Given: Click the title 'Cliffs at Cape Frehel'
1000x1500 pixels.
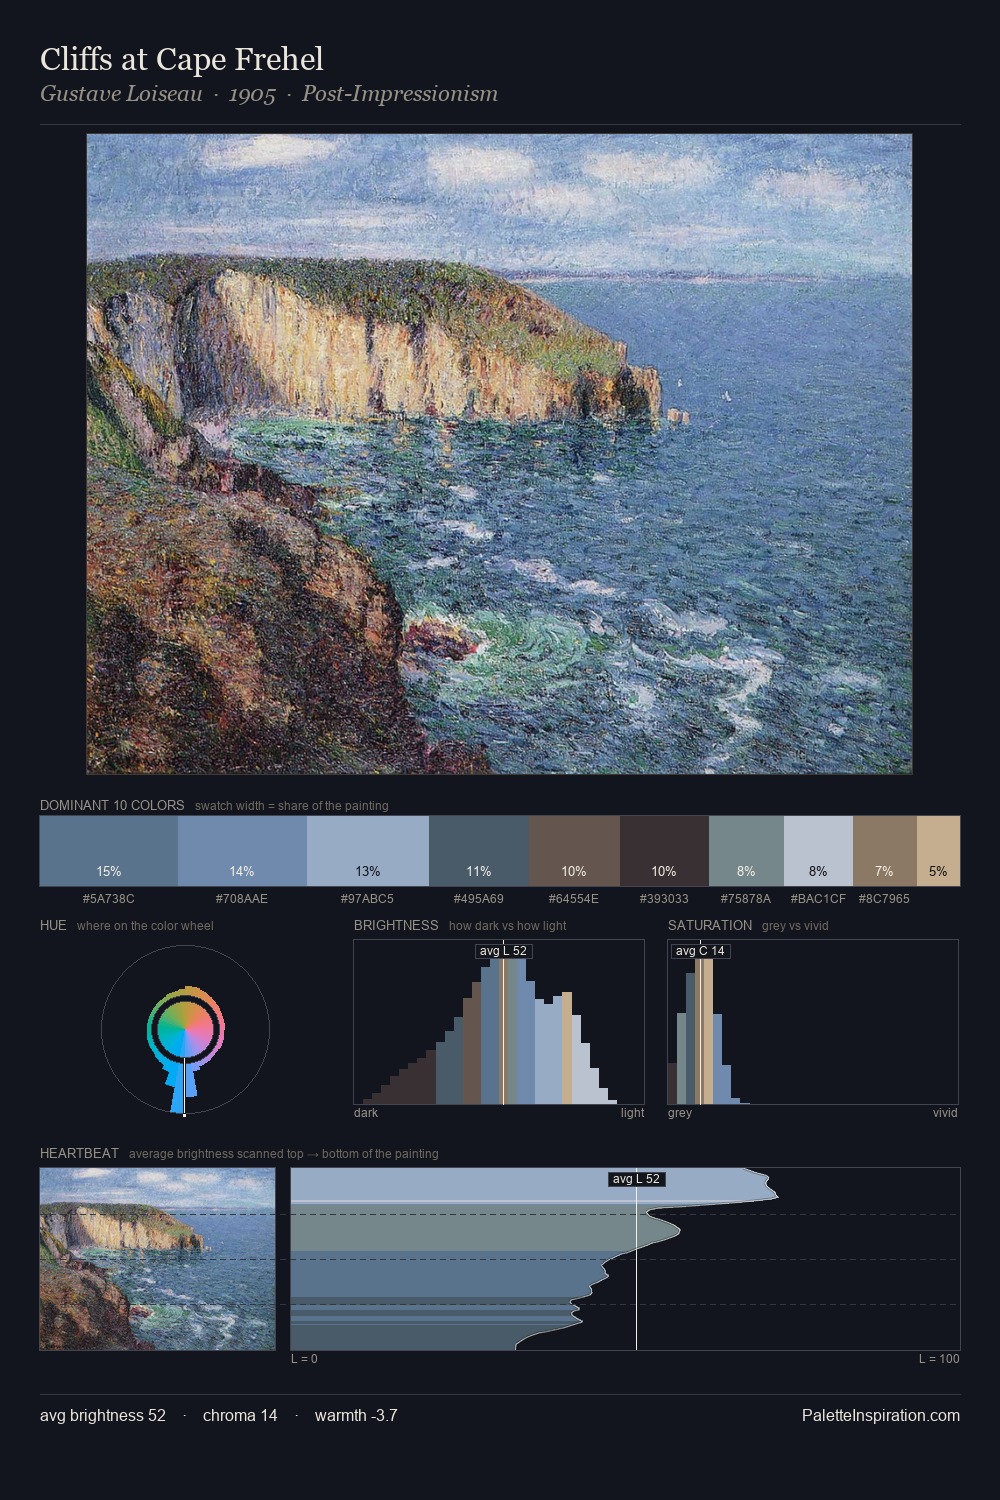Looking at the screenshot, I should (x=182, y=60).
